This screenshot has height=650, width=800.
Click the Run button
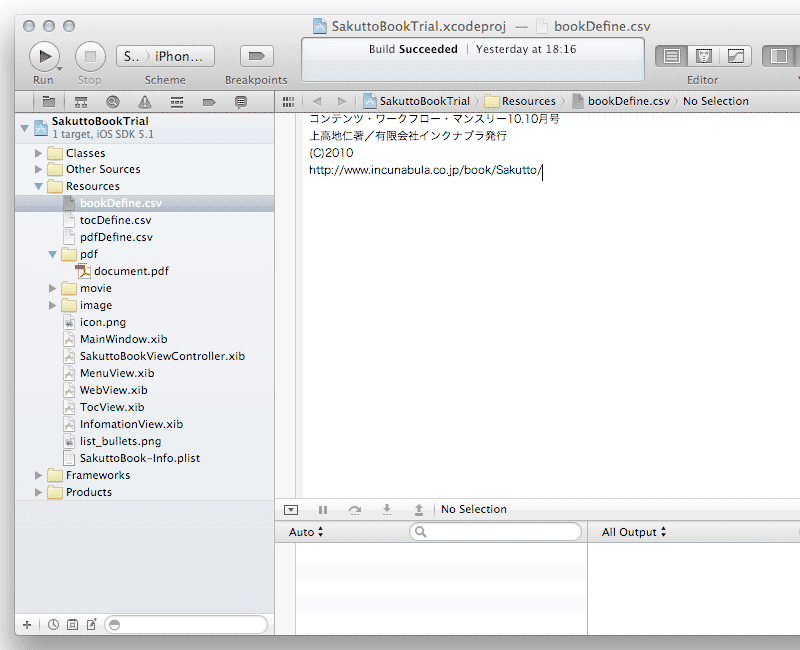pos(44,56)
